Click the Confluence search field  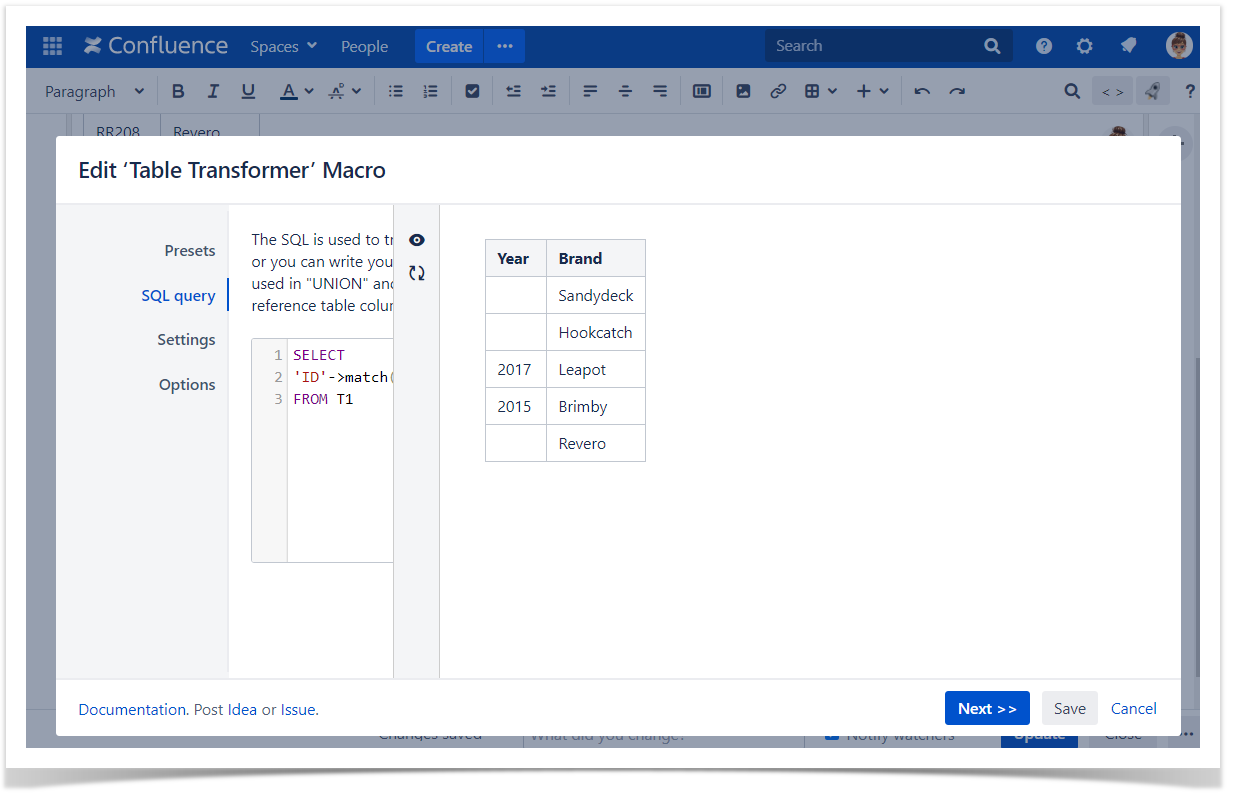click(875, 46)
